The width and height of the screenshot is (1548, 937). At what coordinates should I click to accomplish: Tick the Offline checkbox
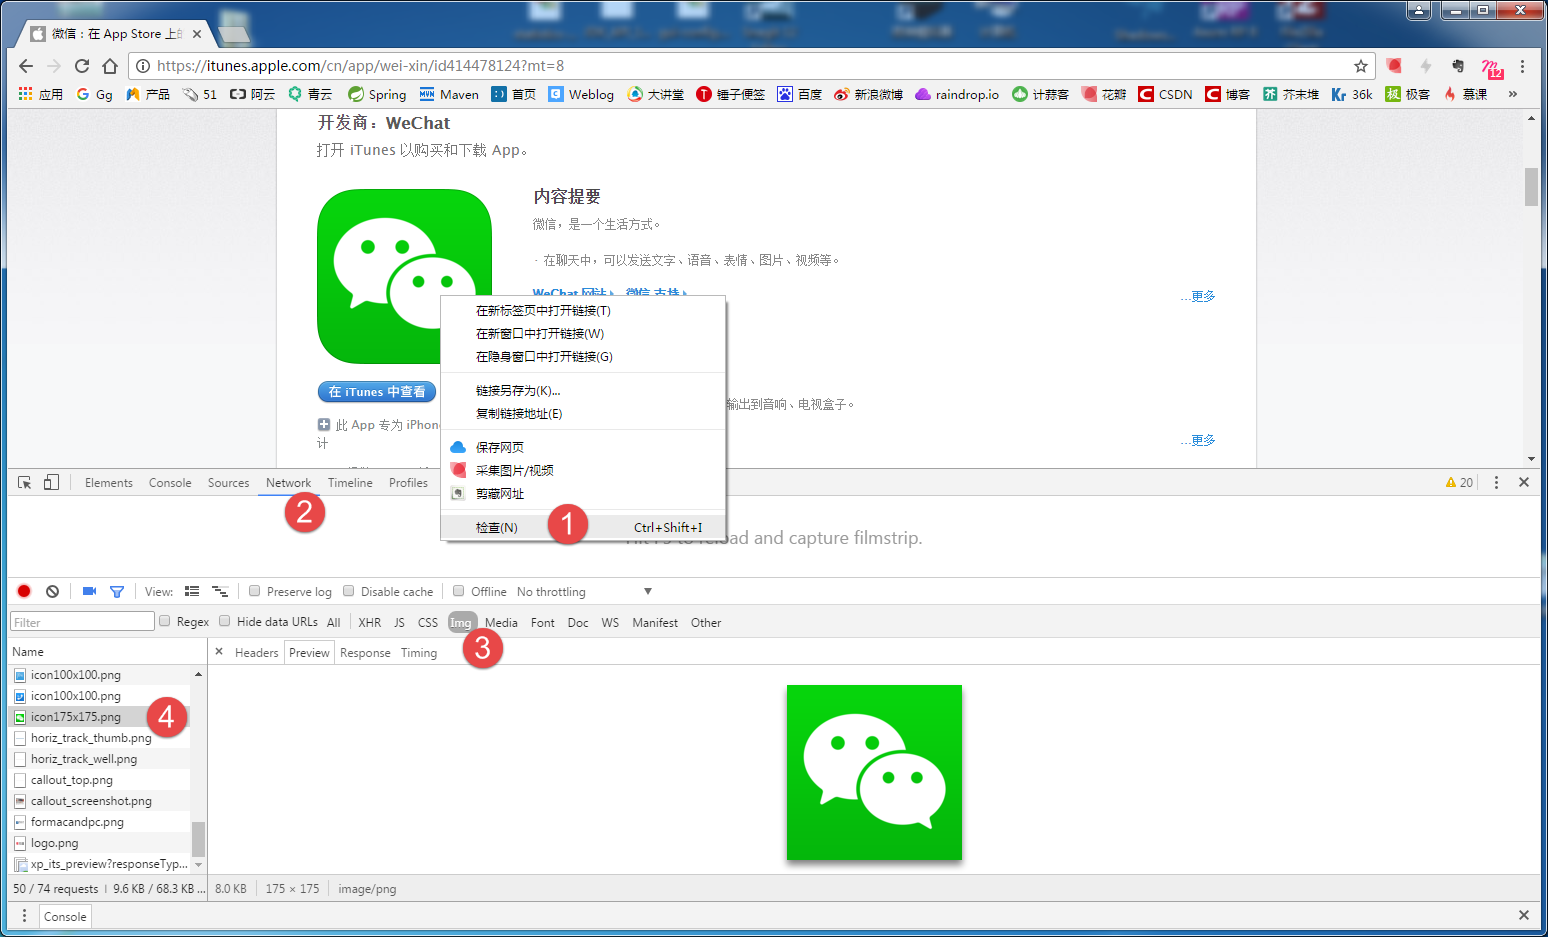tap(459, 591)
